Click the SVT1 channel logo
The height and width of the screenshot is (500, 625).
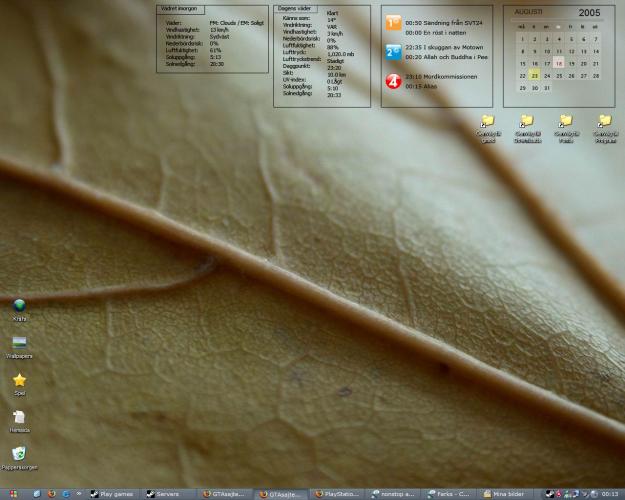pyautogui.click(x=393, y=22)
